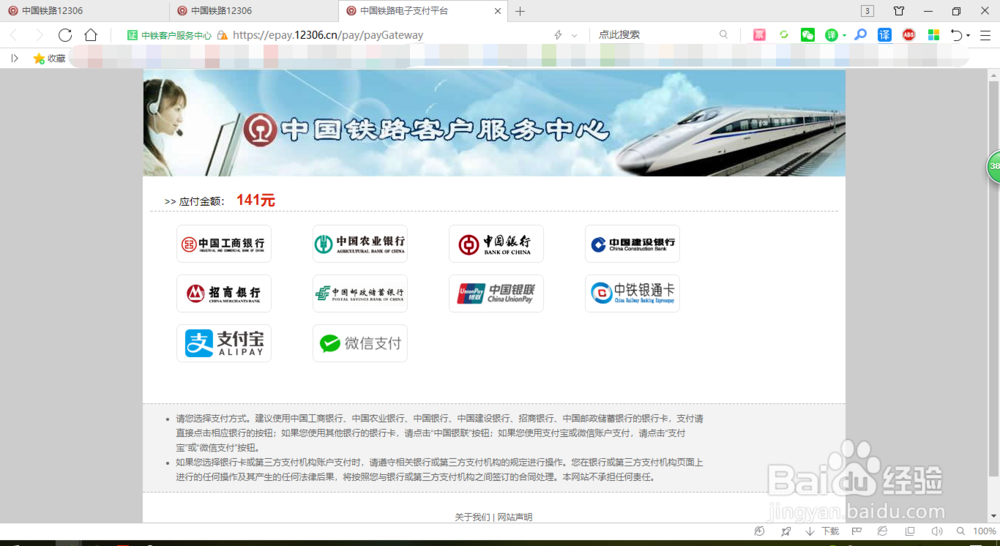This screenshot has width=1000, height=546.
Task: Expand the dropdown arrow next to lightning icon
Action: (574, 36)
